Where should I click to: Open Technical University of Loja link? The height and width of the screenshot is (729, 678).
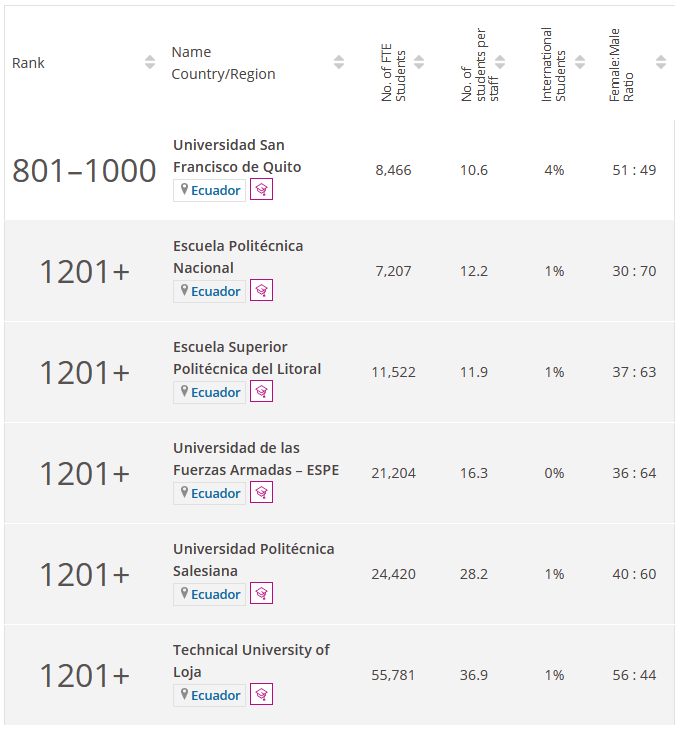pos(251,661)
